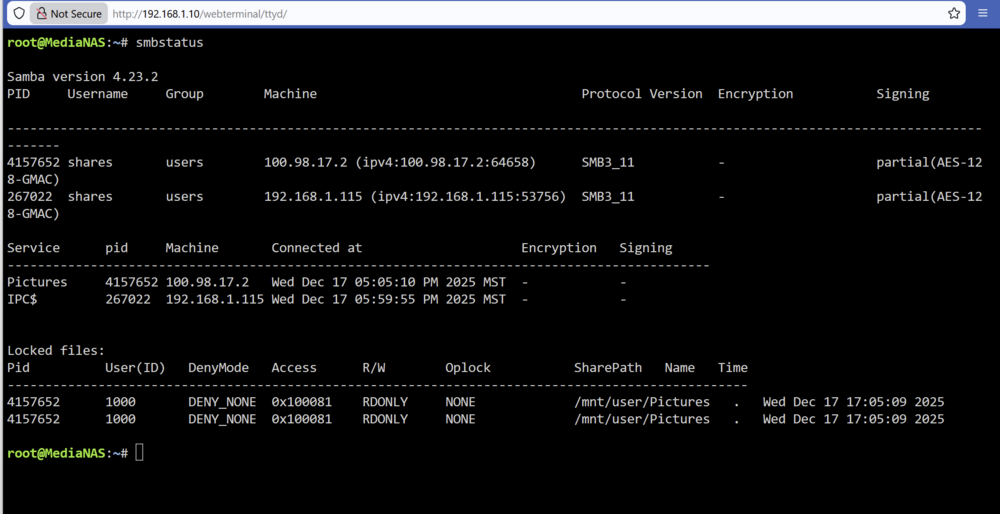Click the 'SharePath' column header

pos(608,368)
